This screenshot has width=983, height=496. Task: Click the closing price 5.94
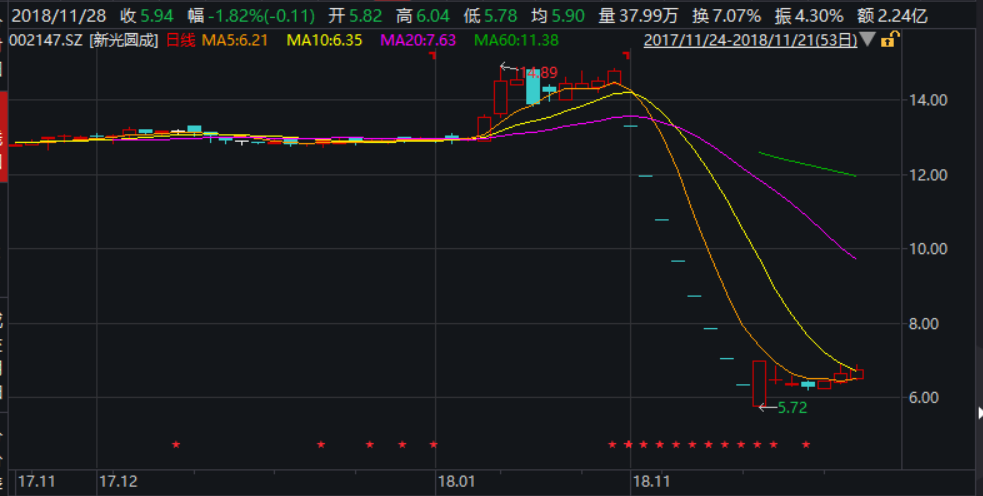[x=157, y=16]
